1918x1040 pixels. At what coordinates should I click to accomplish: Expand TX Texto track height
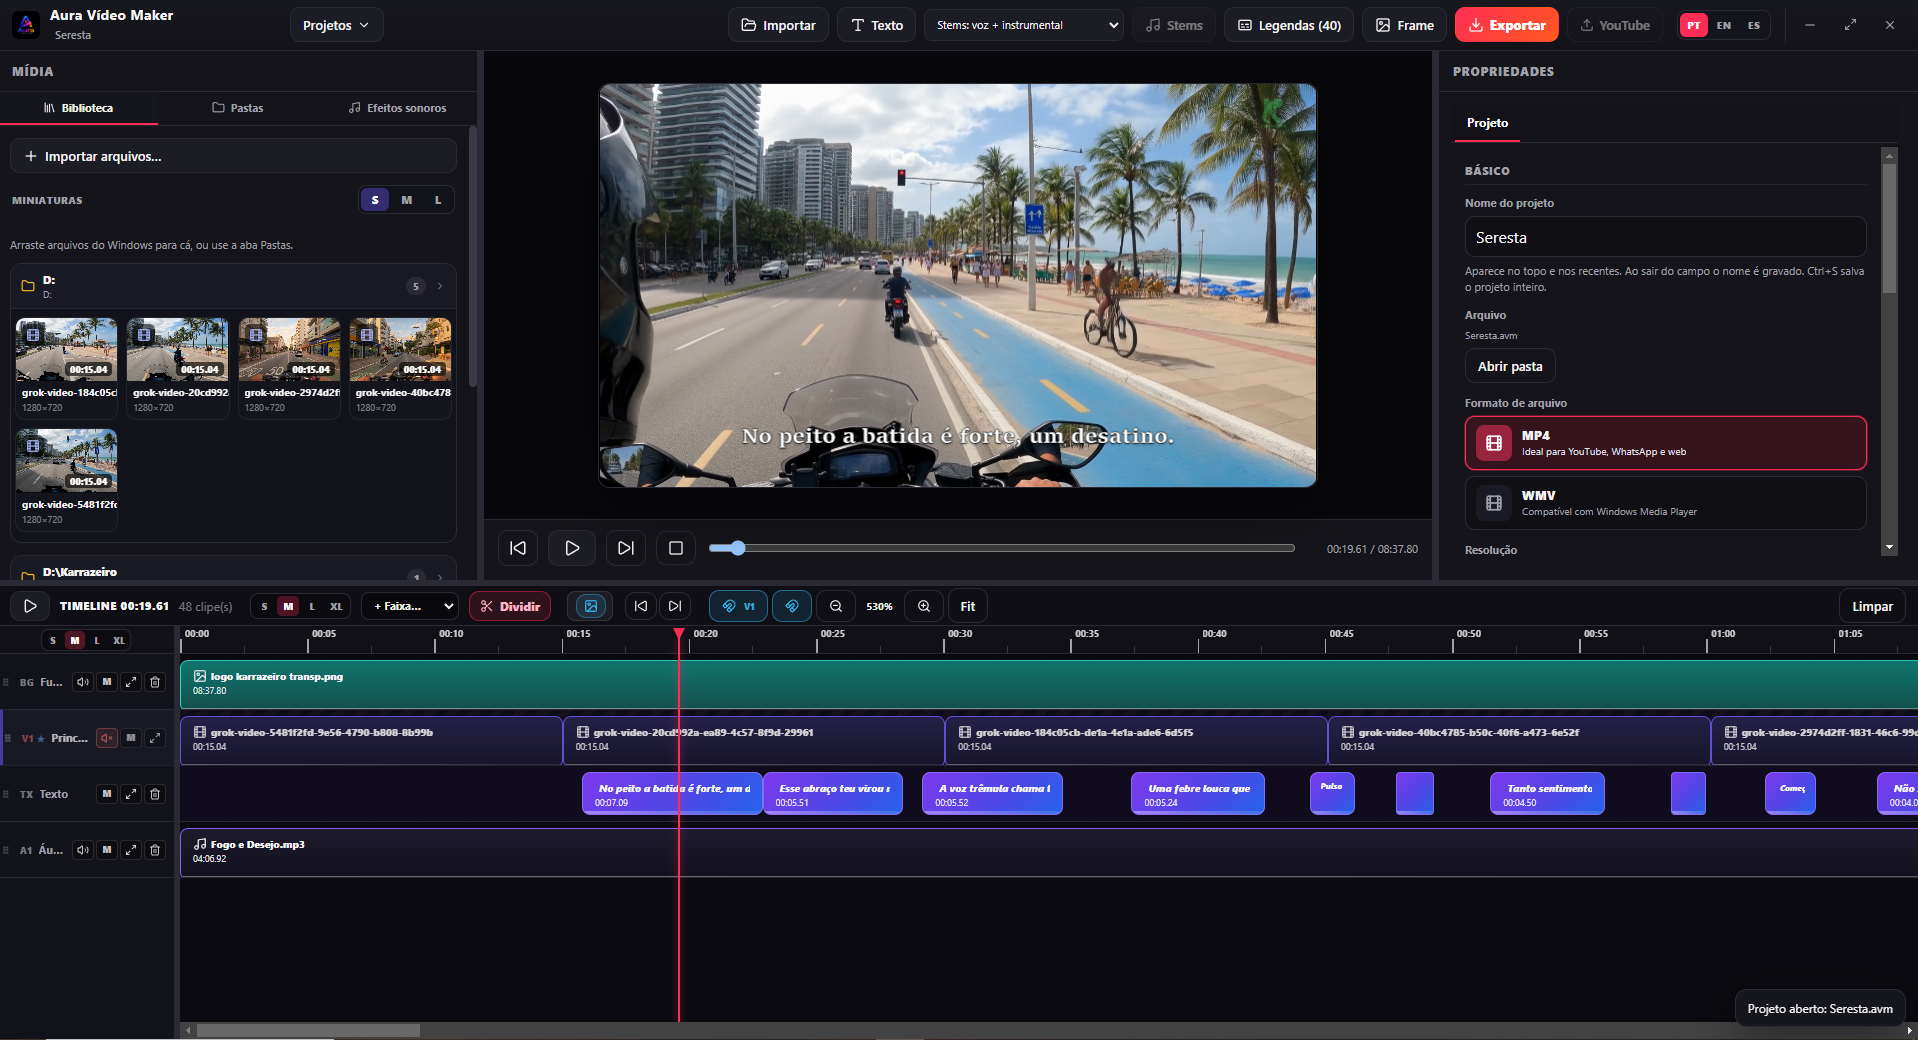131,794
